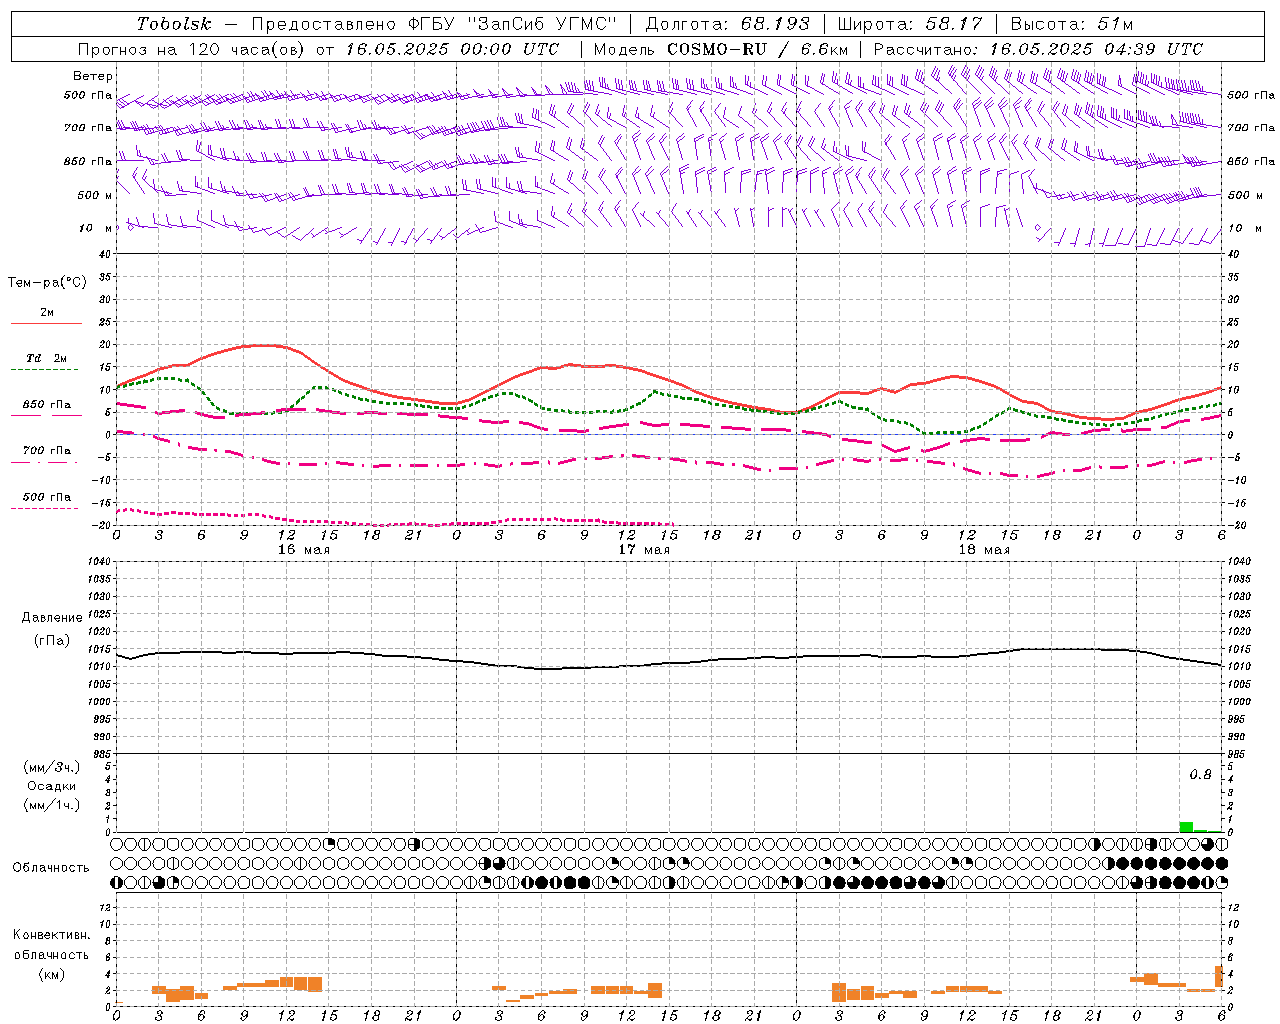The width and height of the screenshot is (1280, 1024).
Task: Click 'Рассчитано: 16.05.2025 04:39 UTC' timestamp
Action: [x=1038, y=49]
